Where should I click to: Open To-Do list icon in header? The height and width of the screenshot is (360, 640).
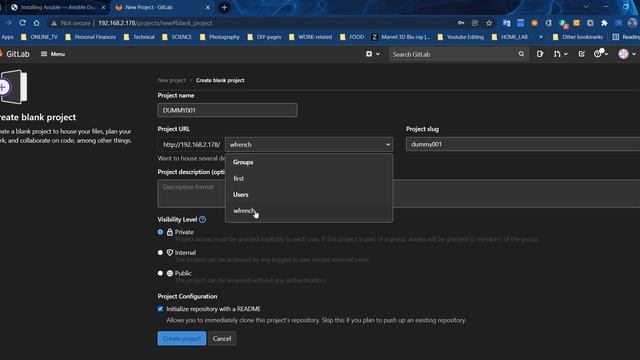coord(582,54)
